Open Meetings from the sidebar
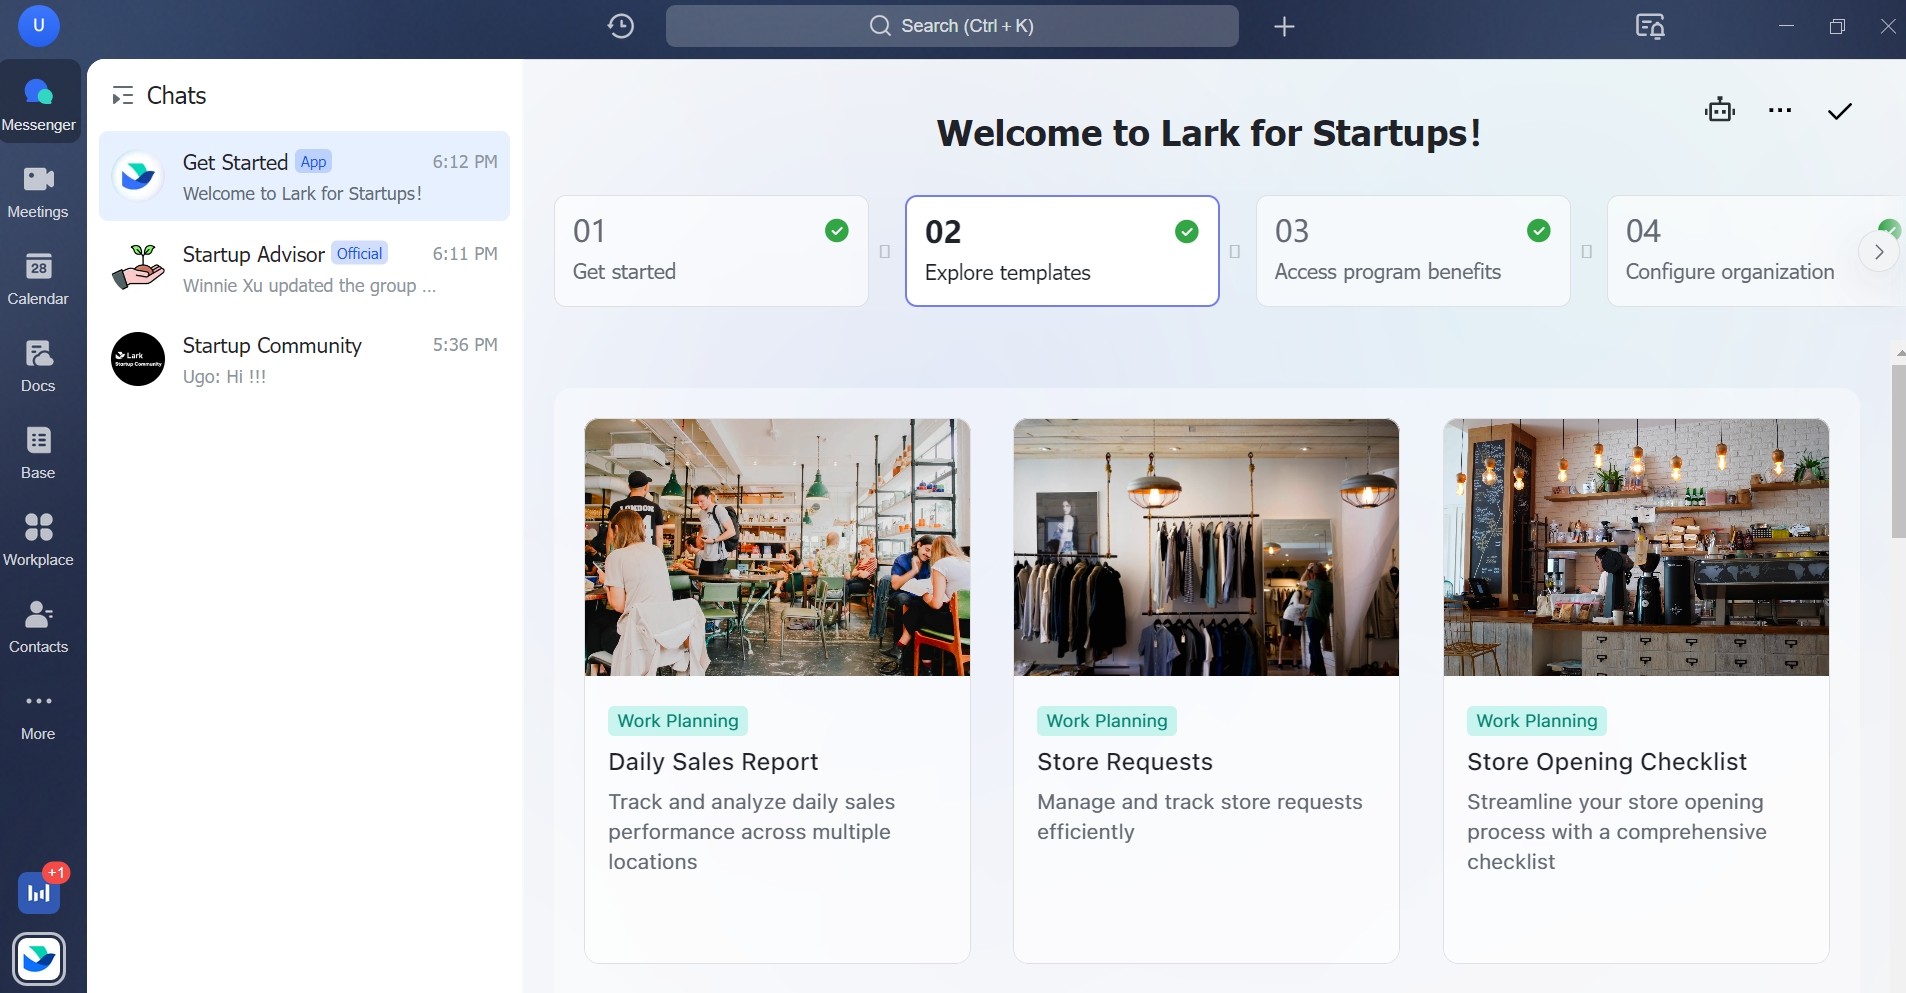Screen dimensions: 1906x993 pos(39,191)
